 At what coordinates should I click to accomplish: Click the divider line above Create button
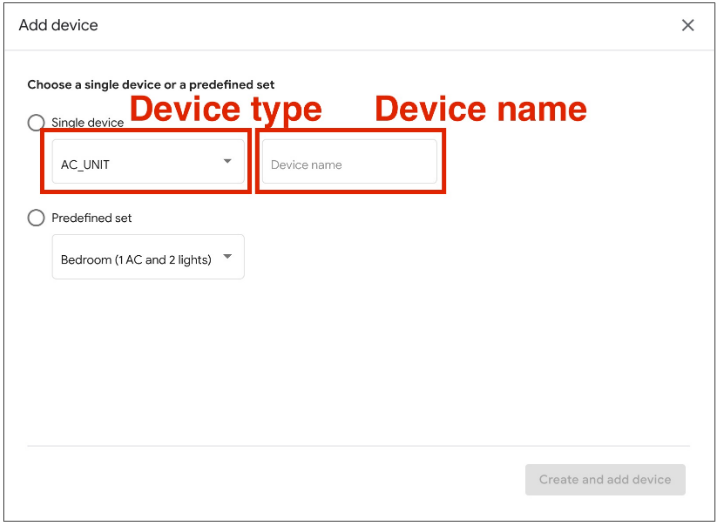[358, 446]
